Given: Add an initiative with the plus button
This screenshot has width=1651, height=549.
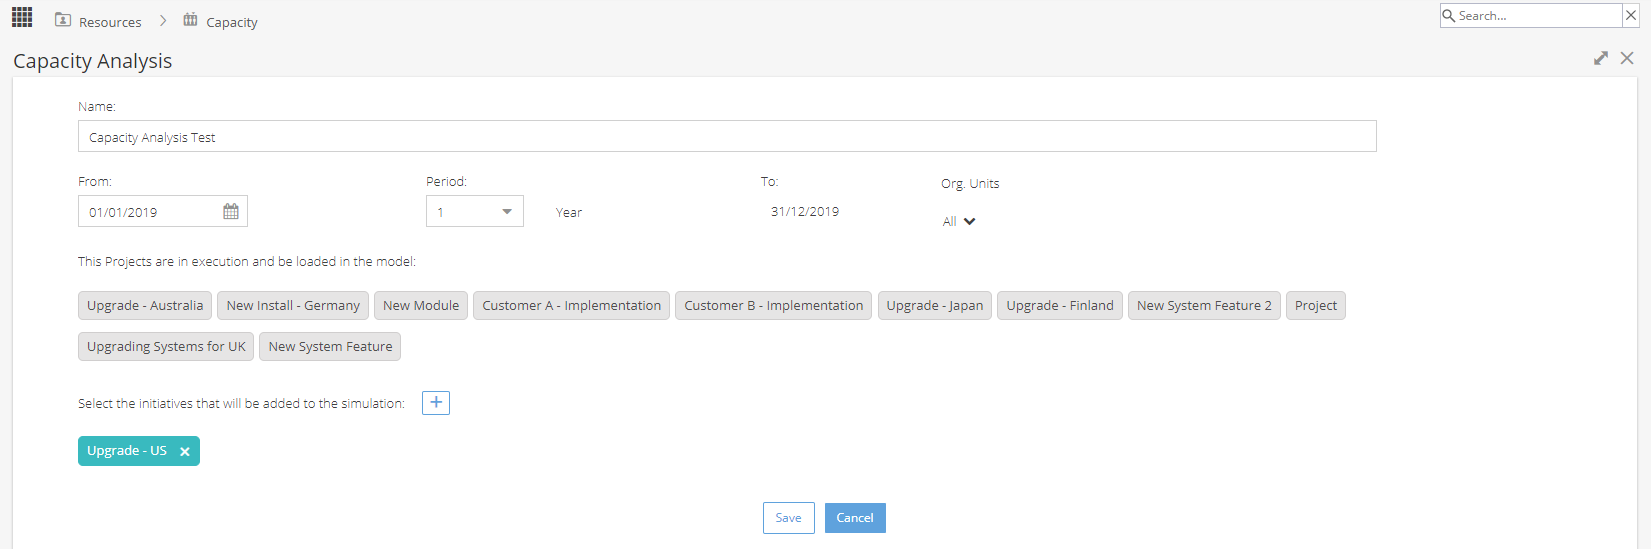Looking at the screenshot, I should coord(436,403).
